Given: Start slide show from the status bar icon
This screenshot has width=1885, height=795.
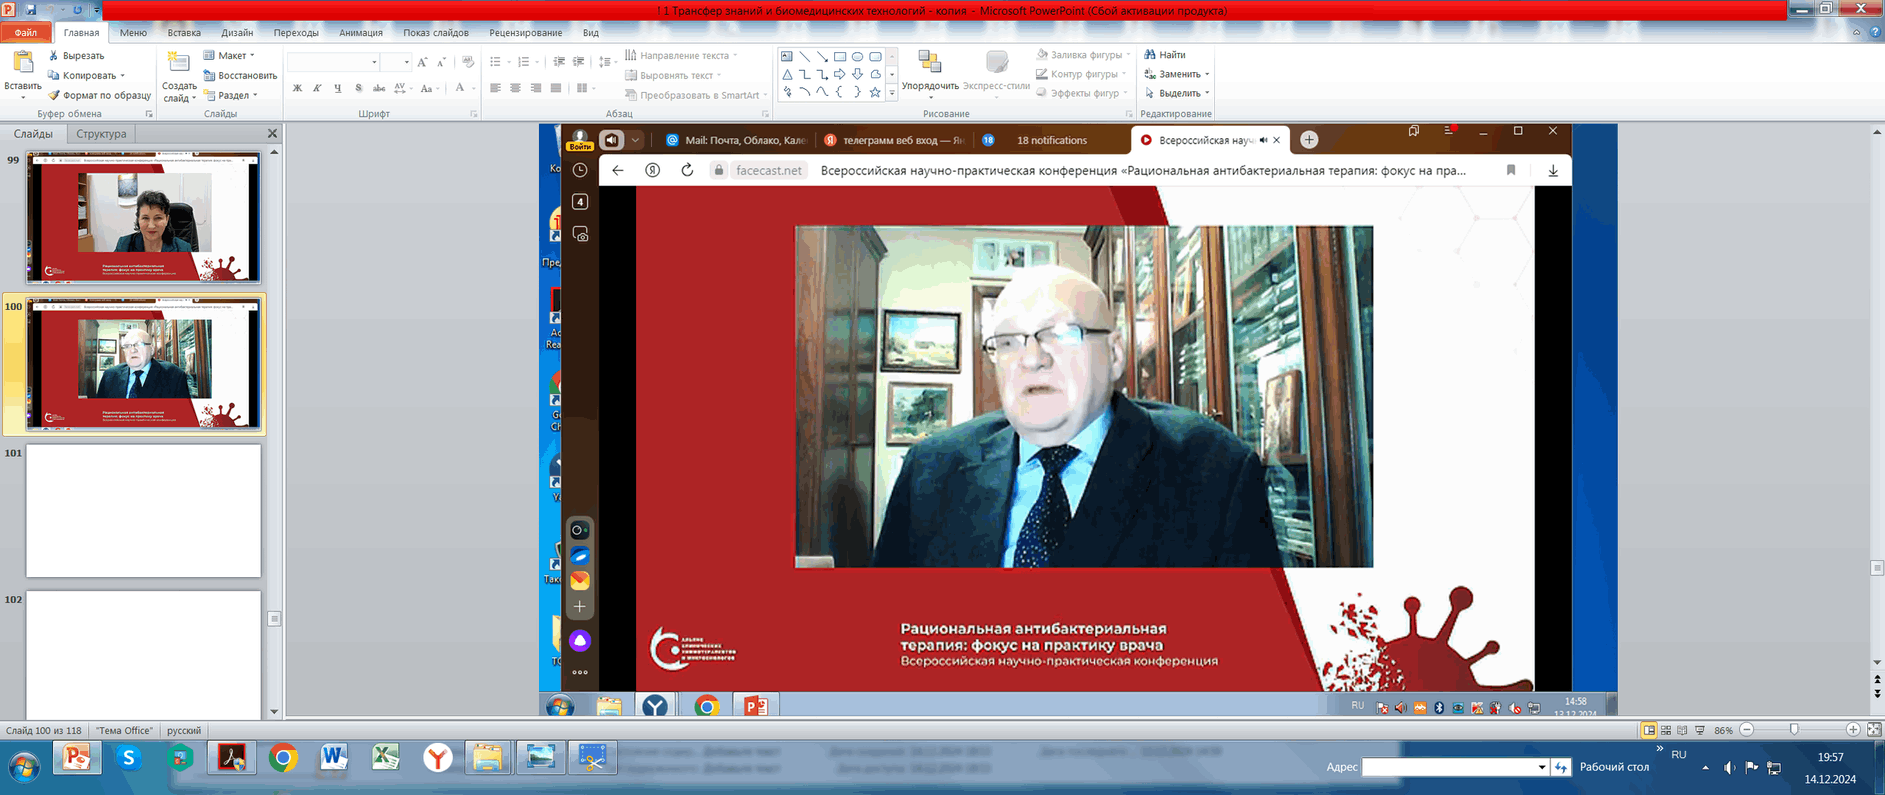Looking at the screenshot, I should tap(1700, 730).
